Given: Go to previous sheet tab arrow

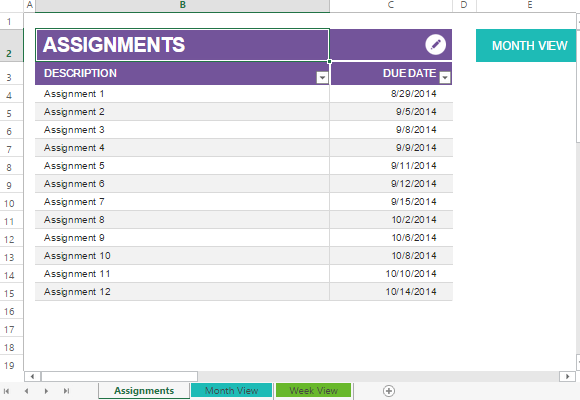Looking at the screenshot, I should pyautogui.click(x=26, y=391).
